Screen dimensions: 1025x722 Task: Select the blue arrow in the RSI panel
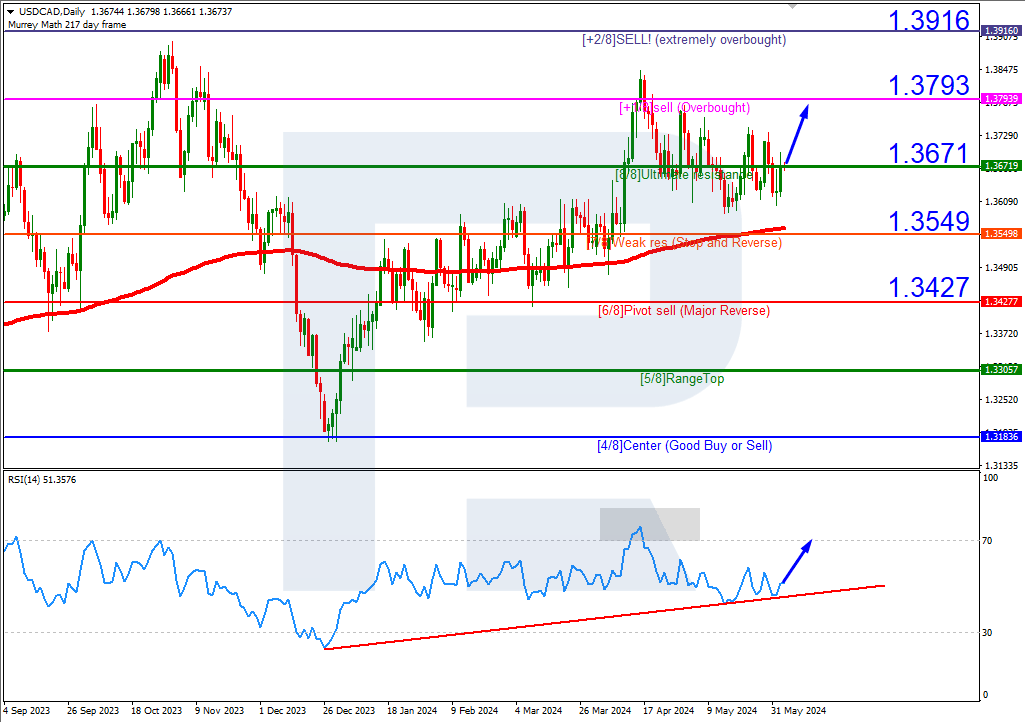click(797, 561)
